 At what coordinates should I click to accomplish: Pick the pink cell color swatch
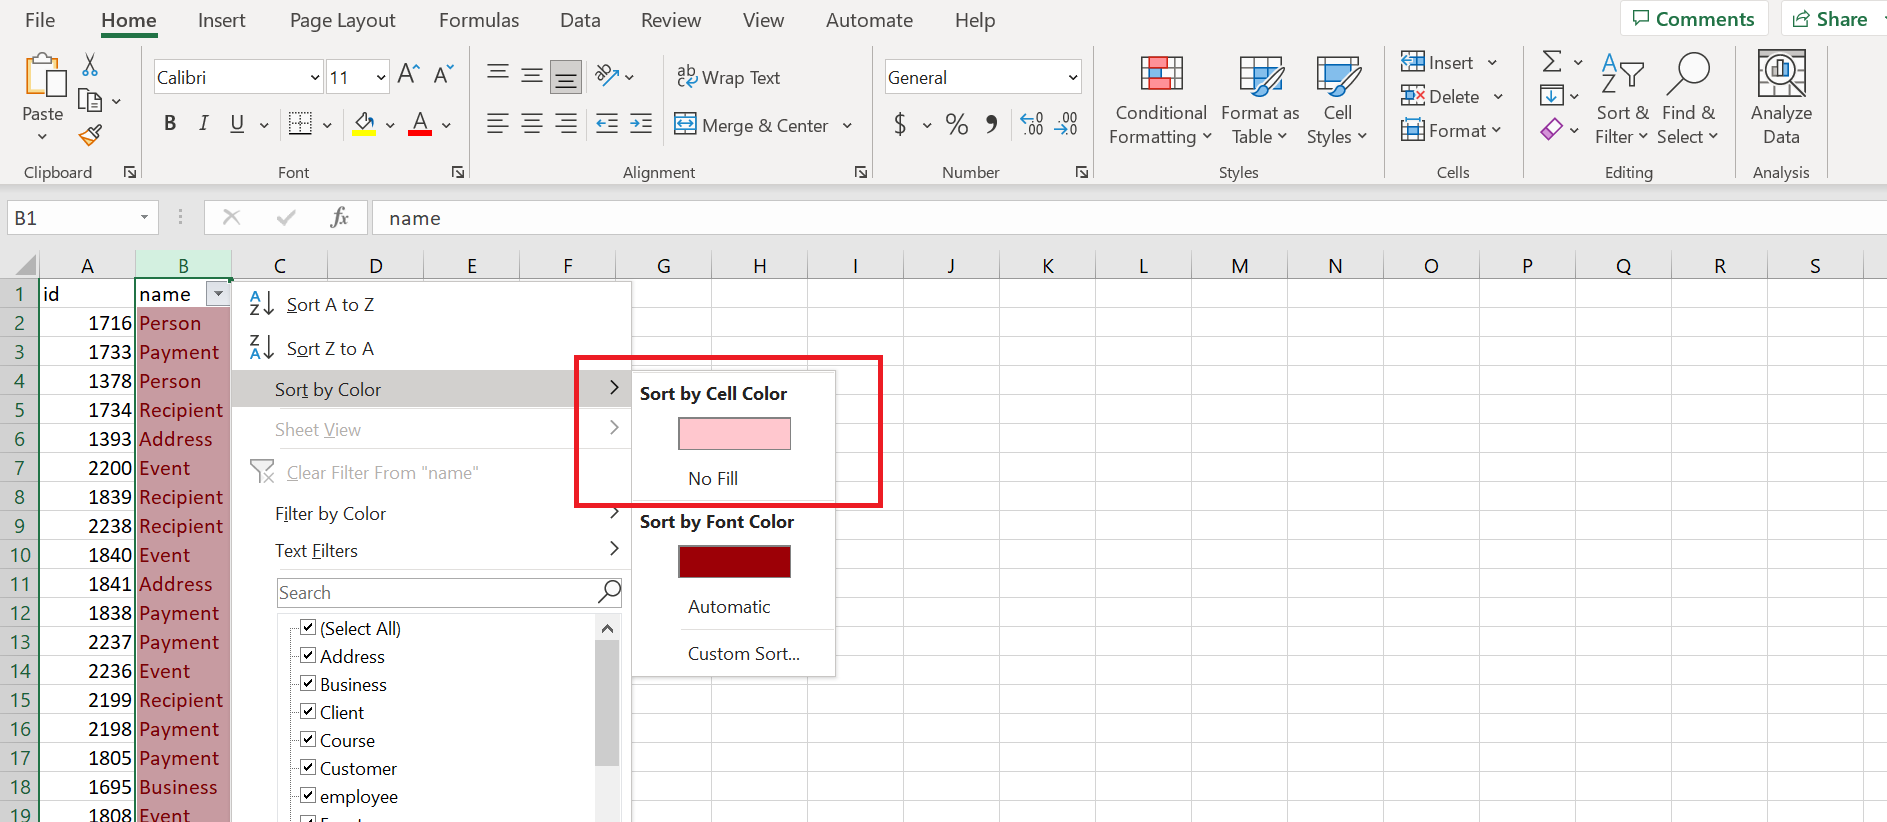734,434
